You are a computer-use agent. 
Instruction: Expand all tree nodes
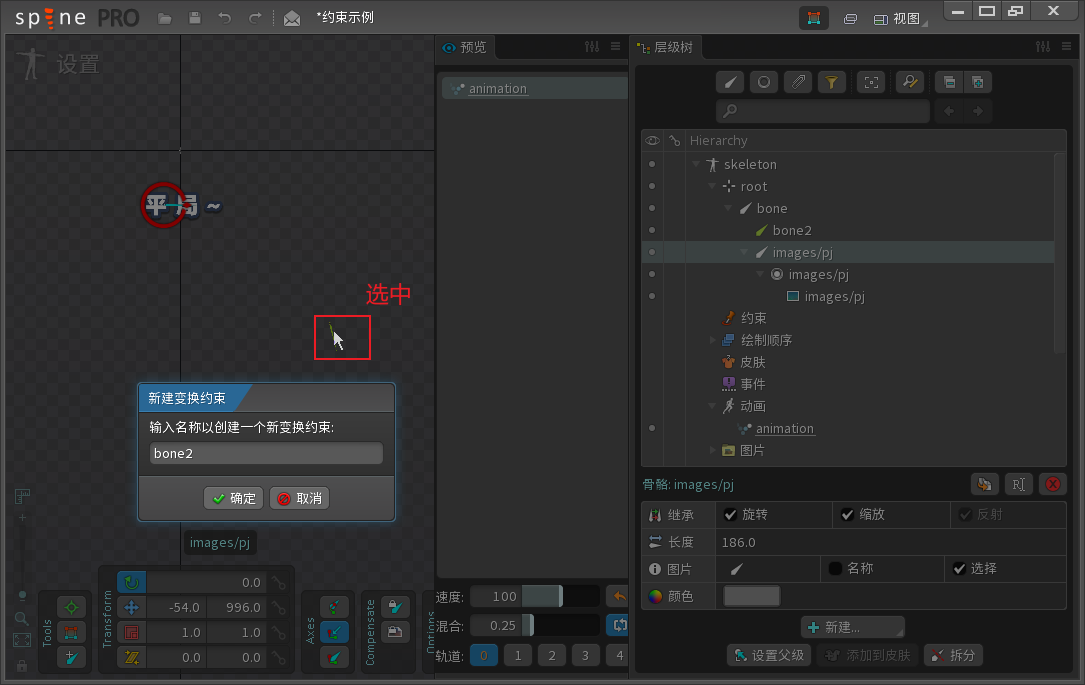click(x=978, y=82)
